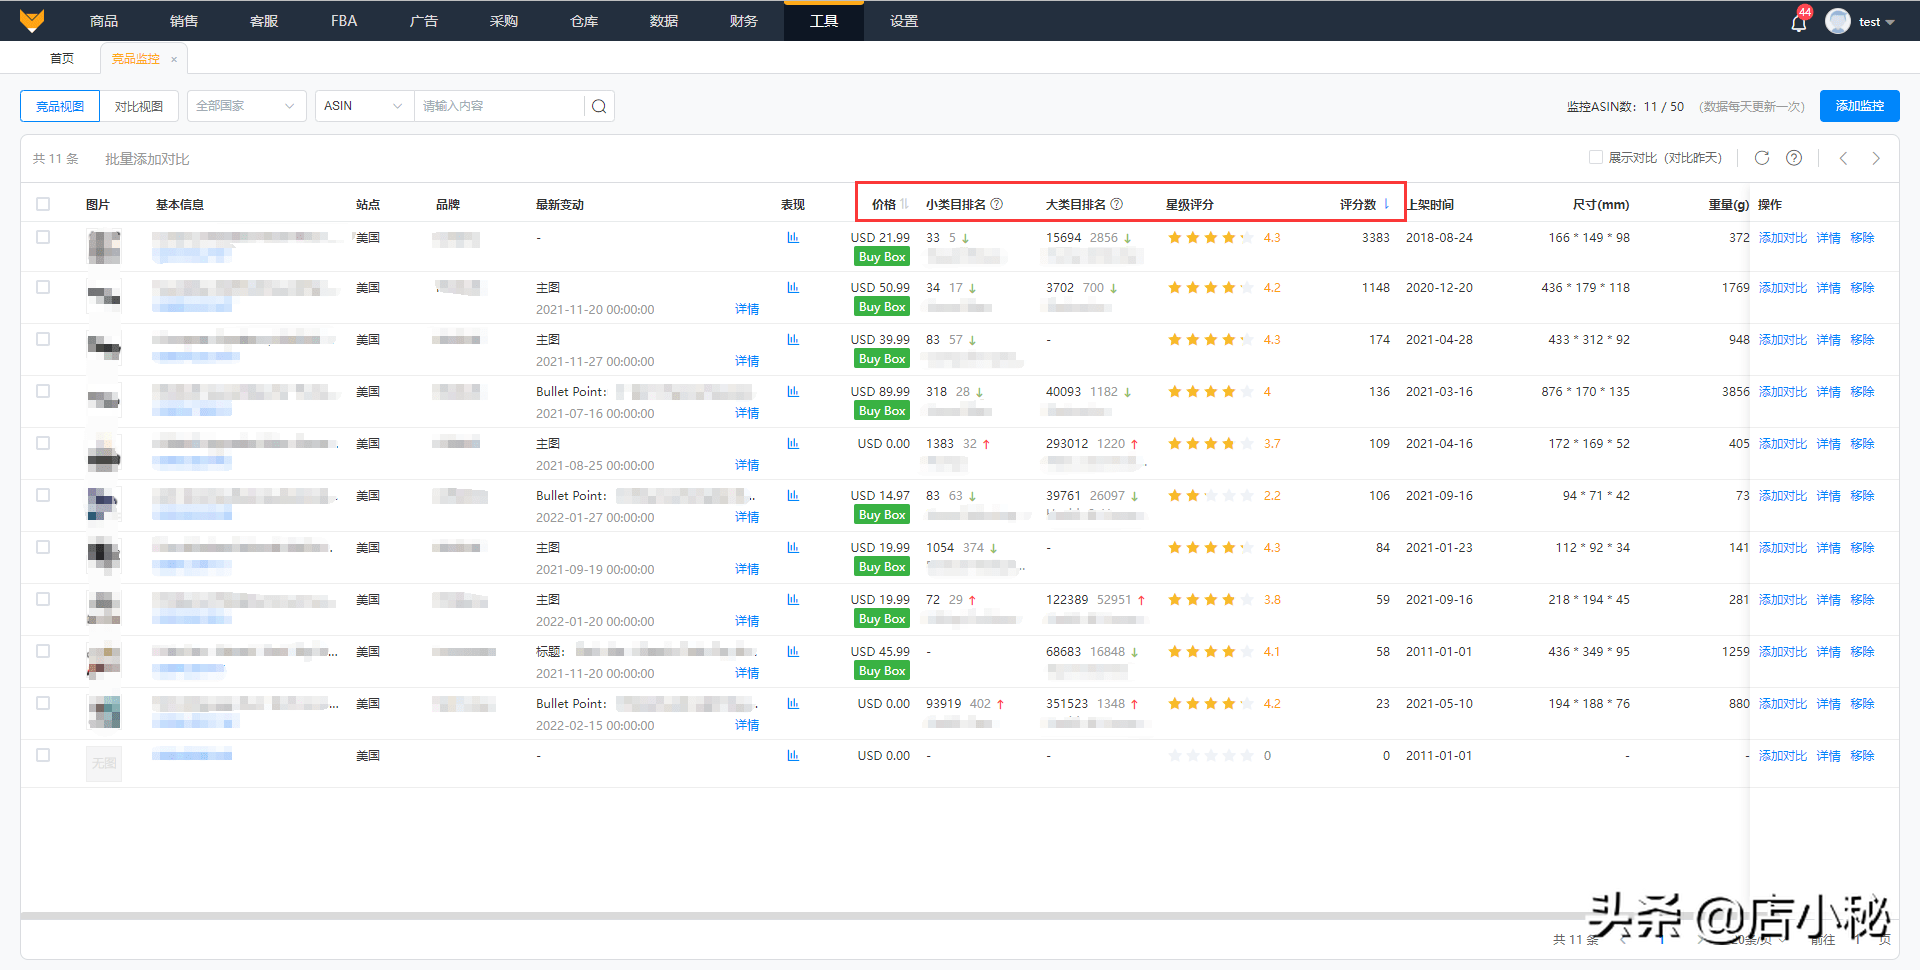Enable the 展示对比 (对比昨天) checkbox
This screenshot has width=1920, height=970.
click(x=1597, y=157)
